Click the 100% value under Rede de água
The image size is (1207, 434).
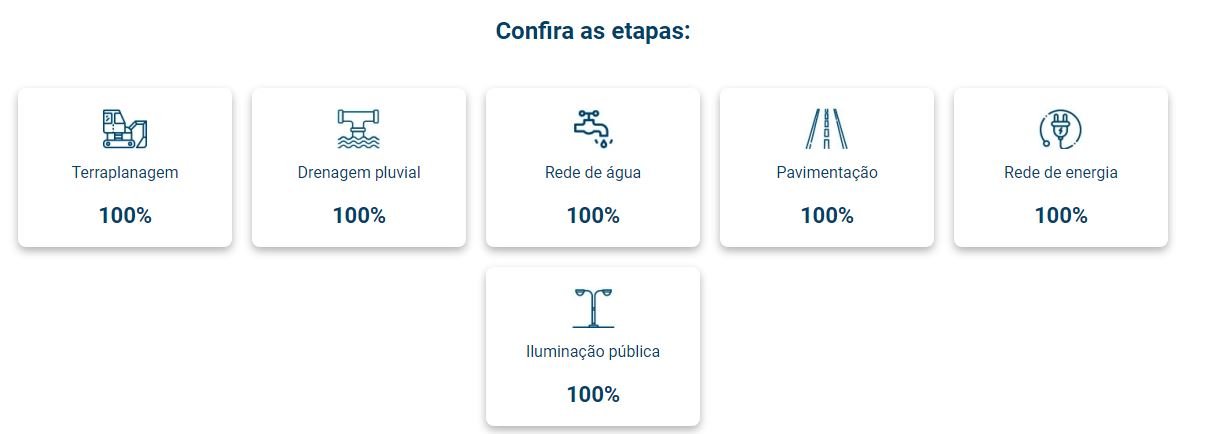pos(593,215)
